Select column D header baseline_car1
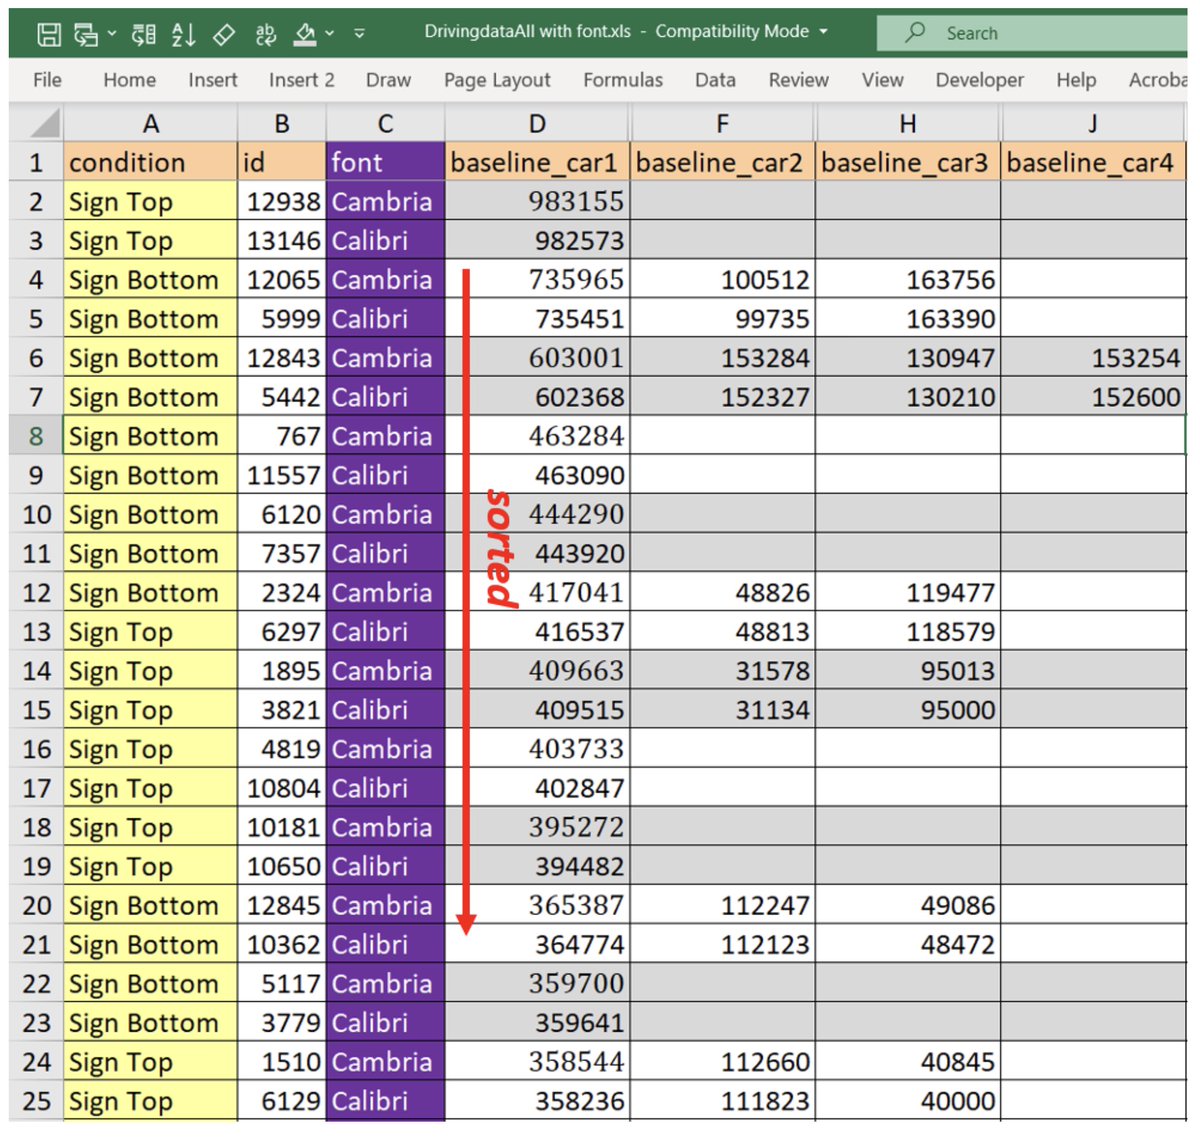The image size is (1200, 1141). click(536, 123)
